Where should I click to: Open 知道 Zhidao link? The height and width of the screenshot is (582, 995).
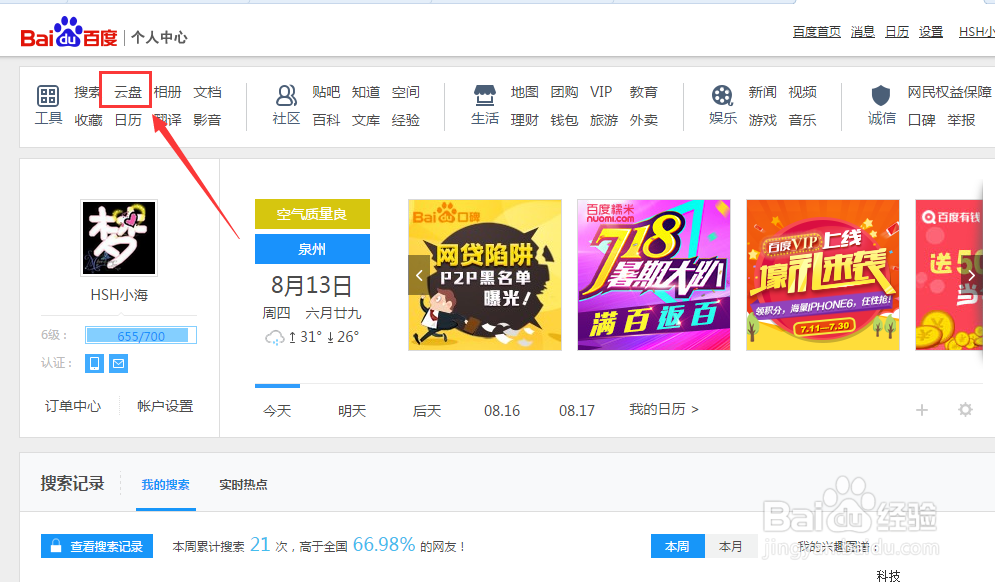click(366, 92)
